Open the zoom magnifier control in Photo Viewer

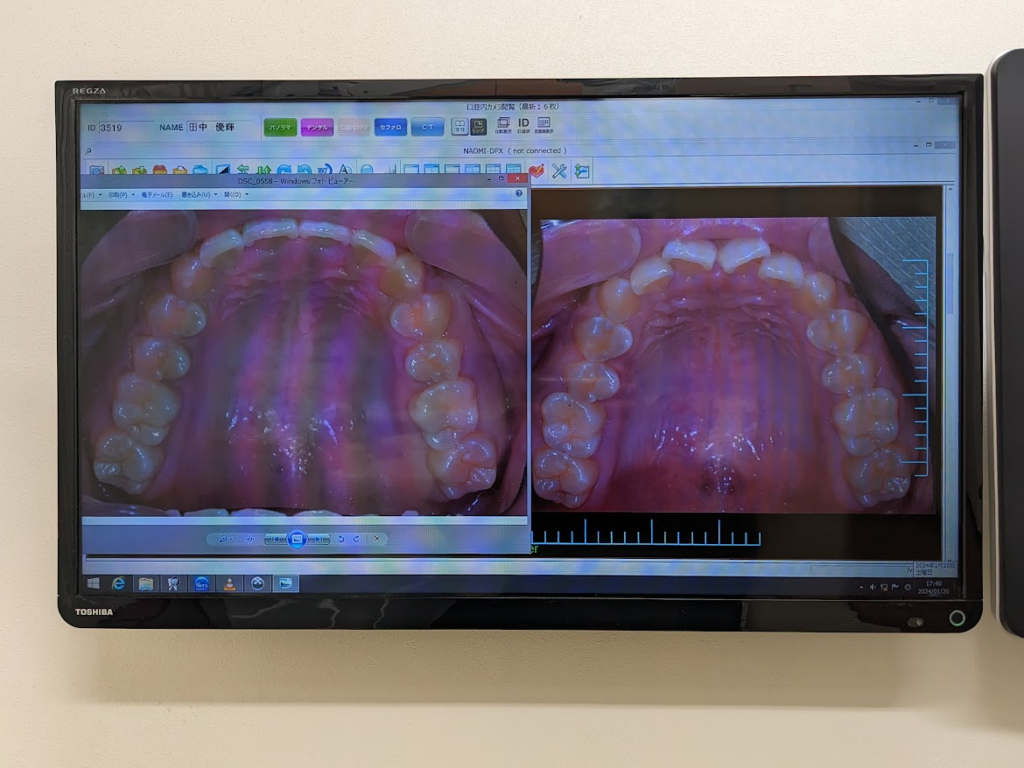(222, 539)
